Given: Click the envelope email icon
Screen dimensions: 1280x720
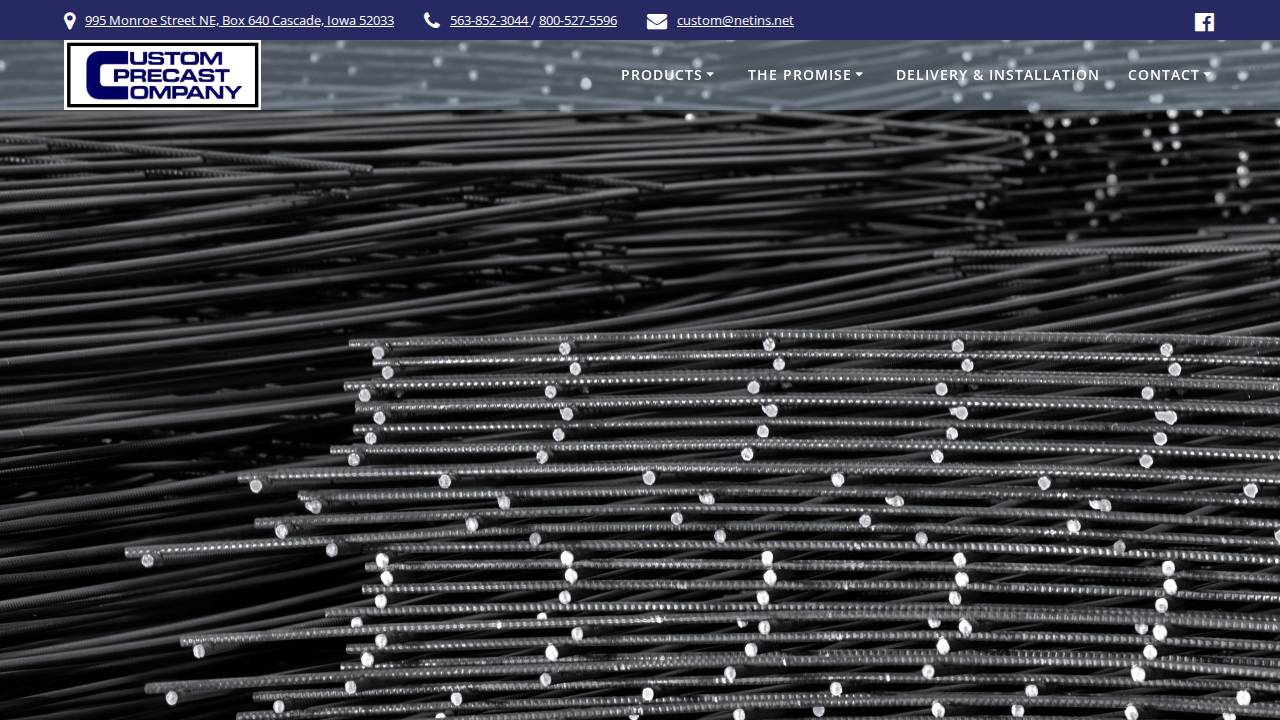Looking at the screenshot, I should click(x=657, y=20).
